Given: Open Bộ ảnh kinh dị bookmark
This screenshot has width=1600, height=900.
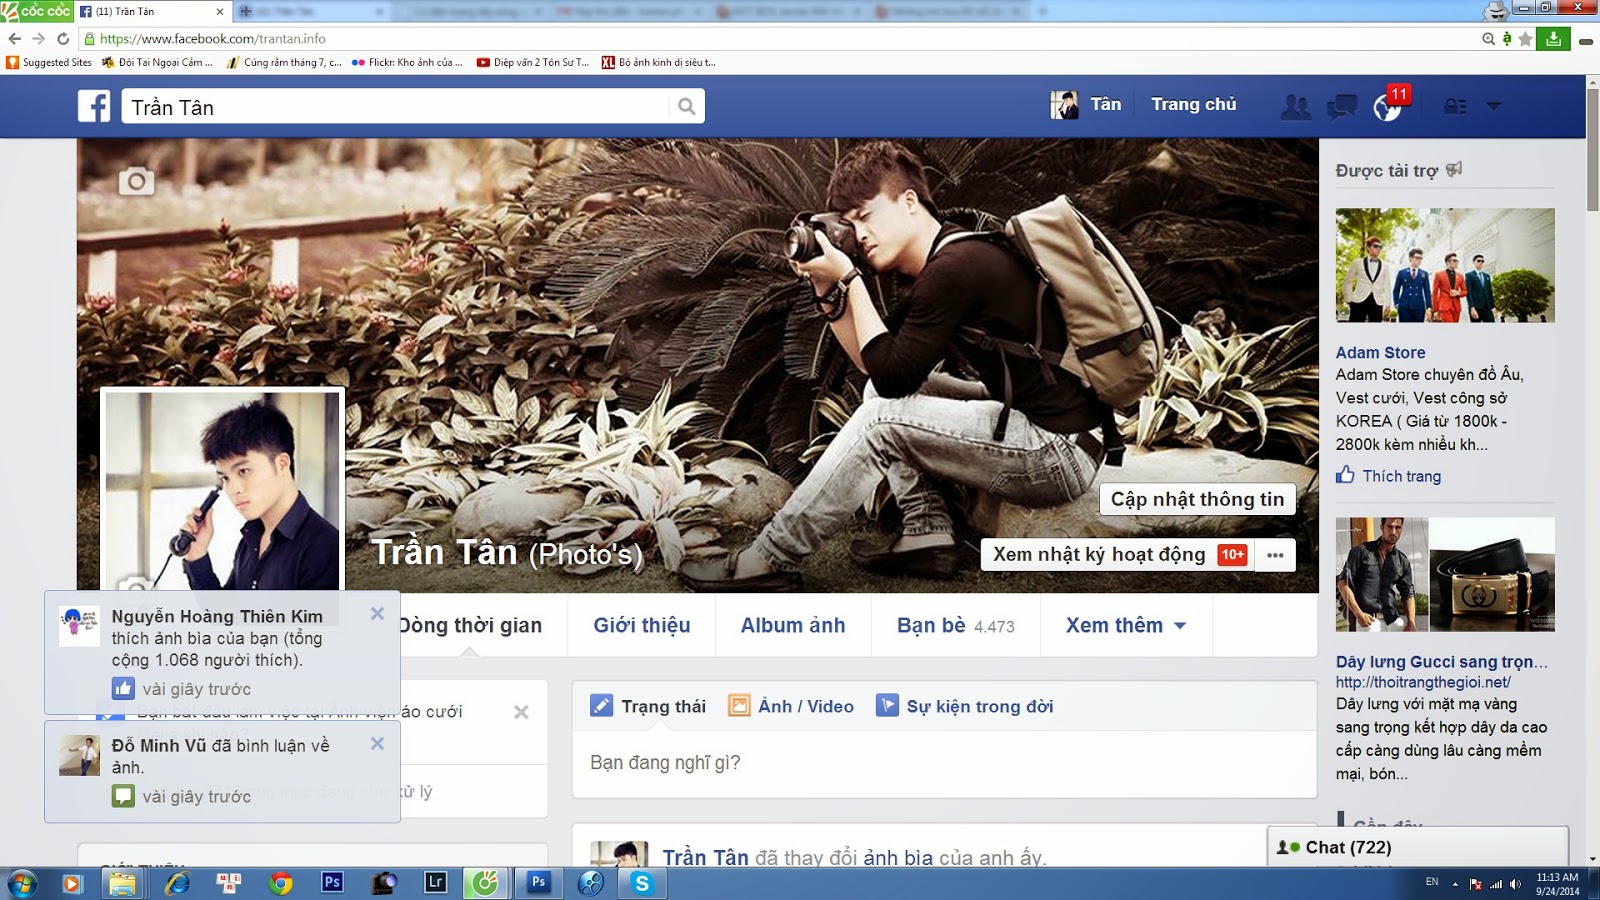Looking at the screenshot, I should (x=659, y=62).
